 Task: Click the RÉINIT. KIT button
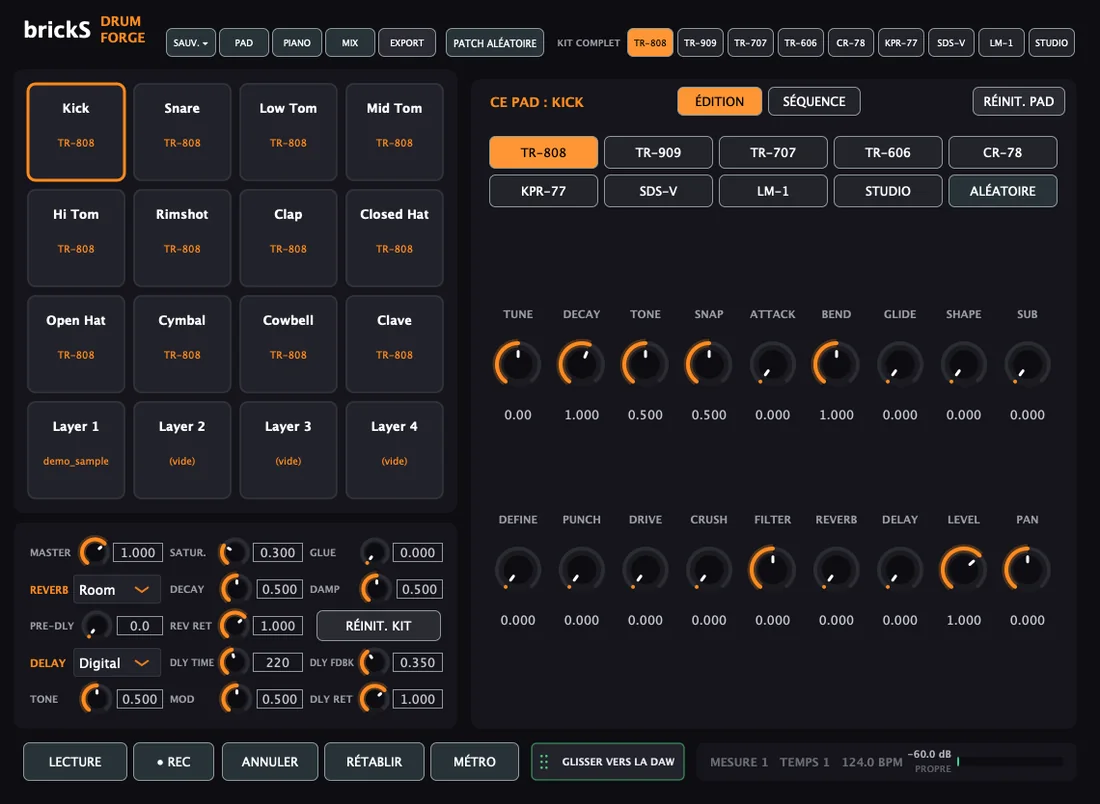tap(378, 626)
